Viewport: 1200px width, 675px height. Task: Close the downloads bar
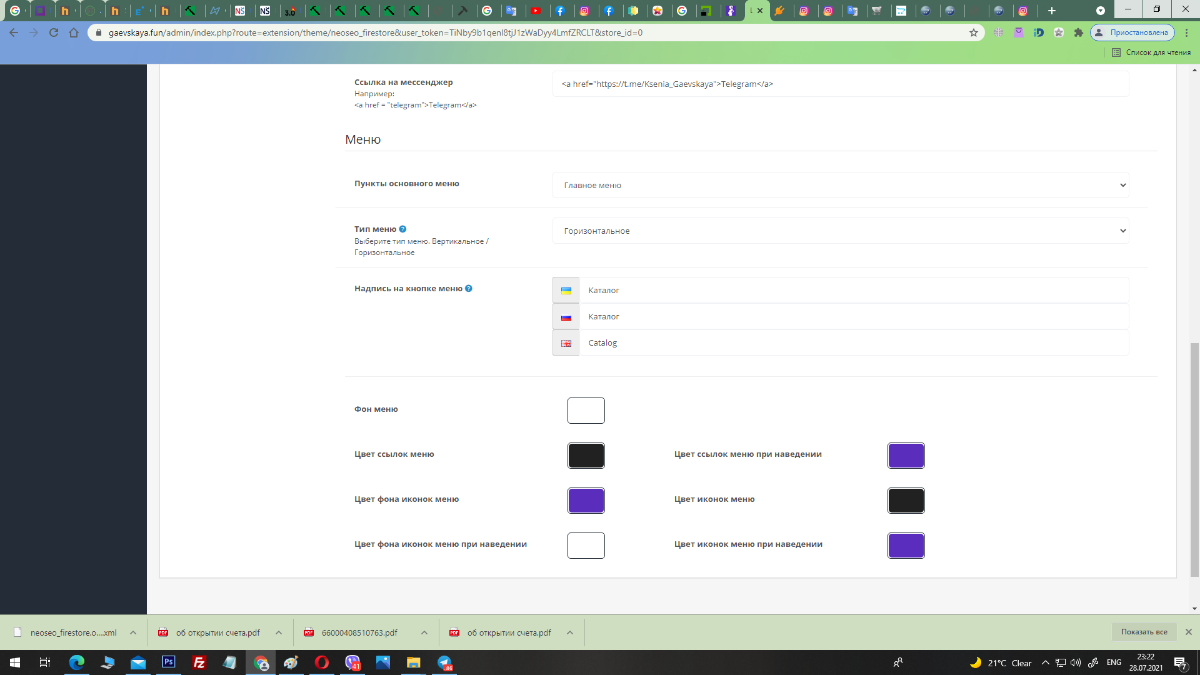pyautogui.click(x=1187, y=632)
